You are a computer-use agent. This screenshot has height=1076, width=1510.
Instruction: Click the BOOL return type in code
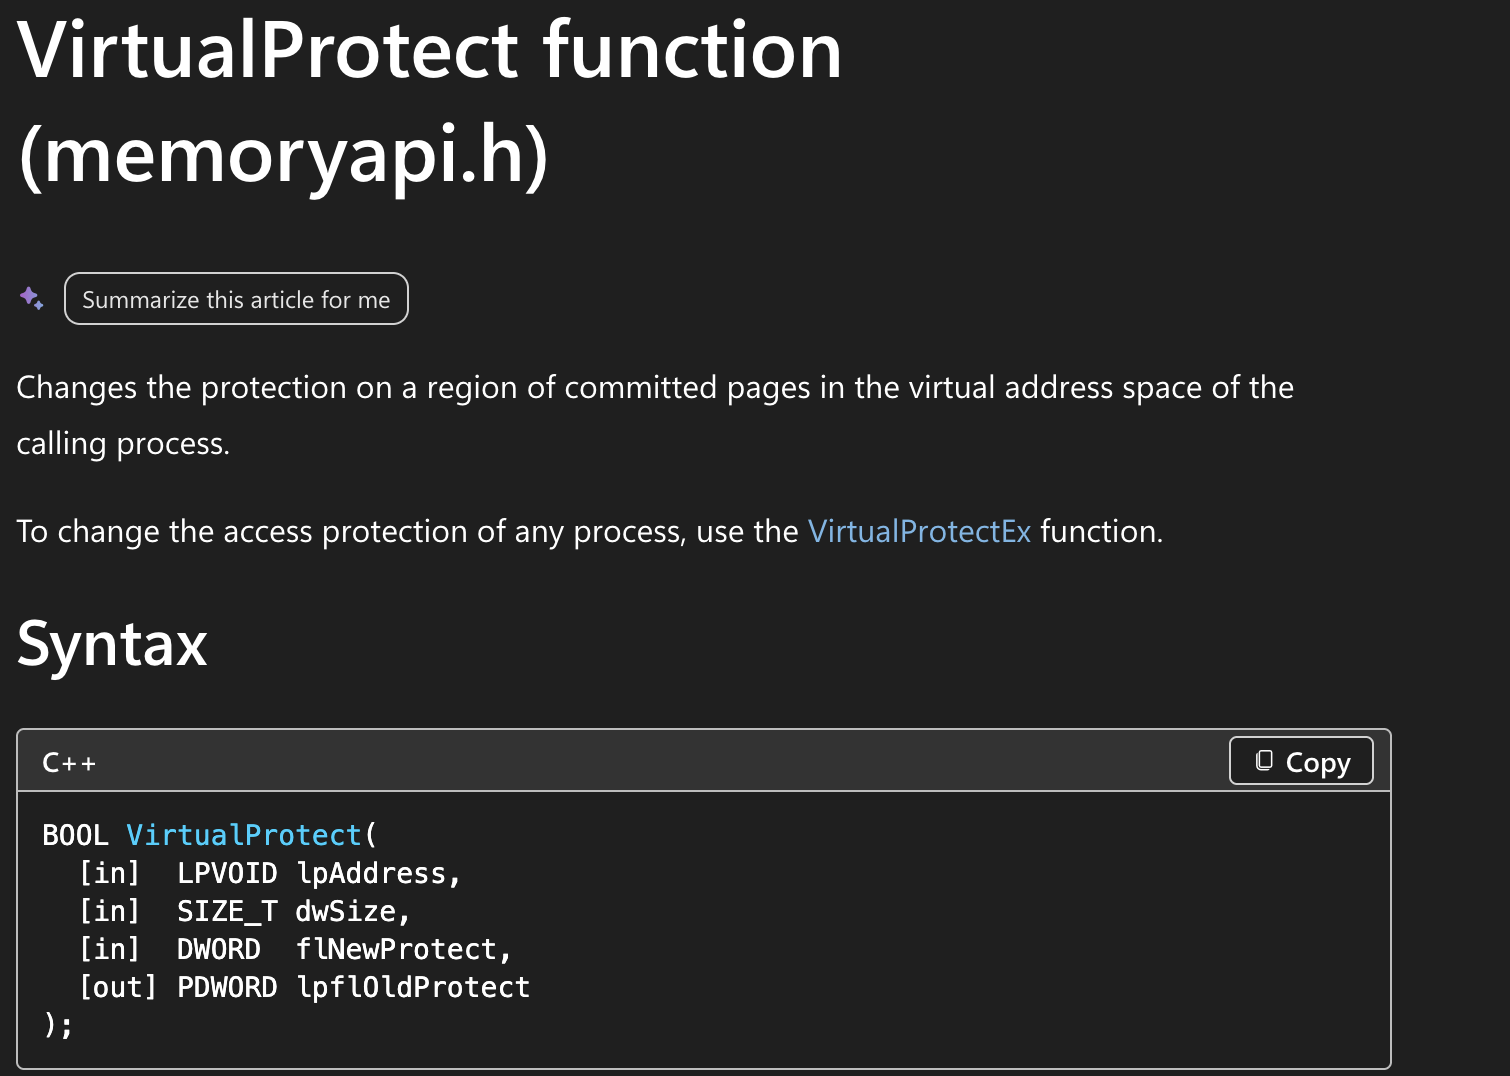pyautogui.click(x=75, y=835)
